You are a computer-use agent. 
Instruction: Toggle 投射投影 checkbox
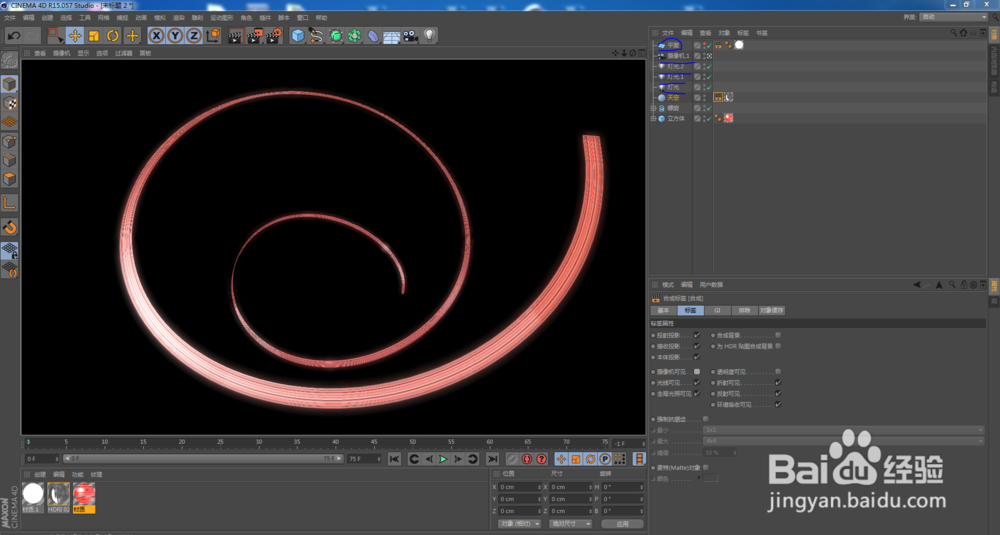coord(697,335)
